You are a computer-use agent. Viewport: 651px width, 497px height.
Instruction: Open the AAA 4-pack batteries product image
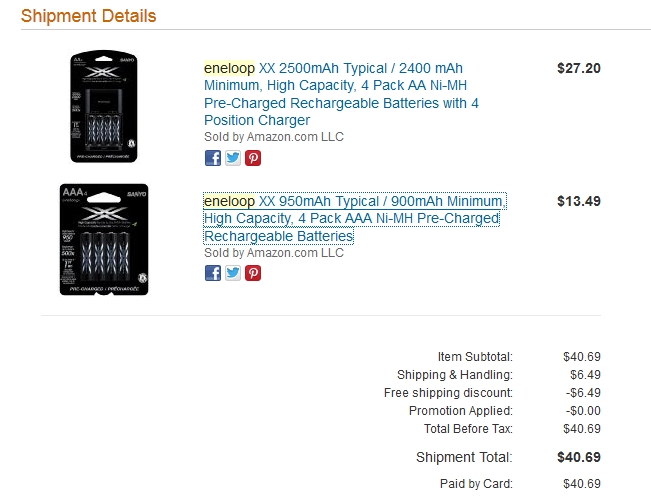coord(104,239)
